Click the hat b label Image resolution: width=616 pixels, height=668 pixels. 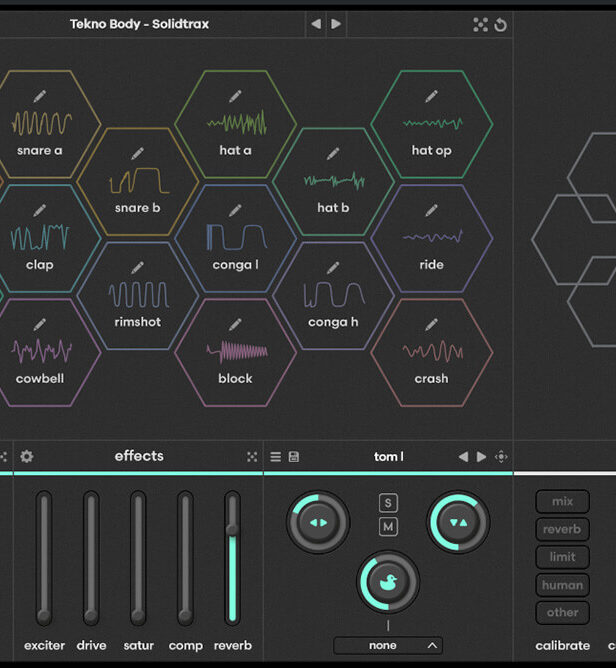point(333,207)
